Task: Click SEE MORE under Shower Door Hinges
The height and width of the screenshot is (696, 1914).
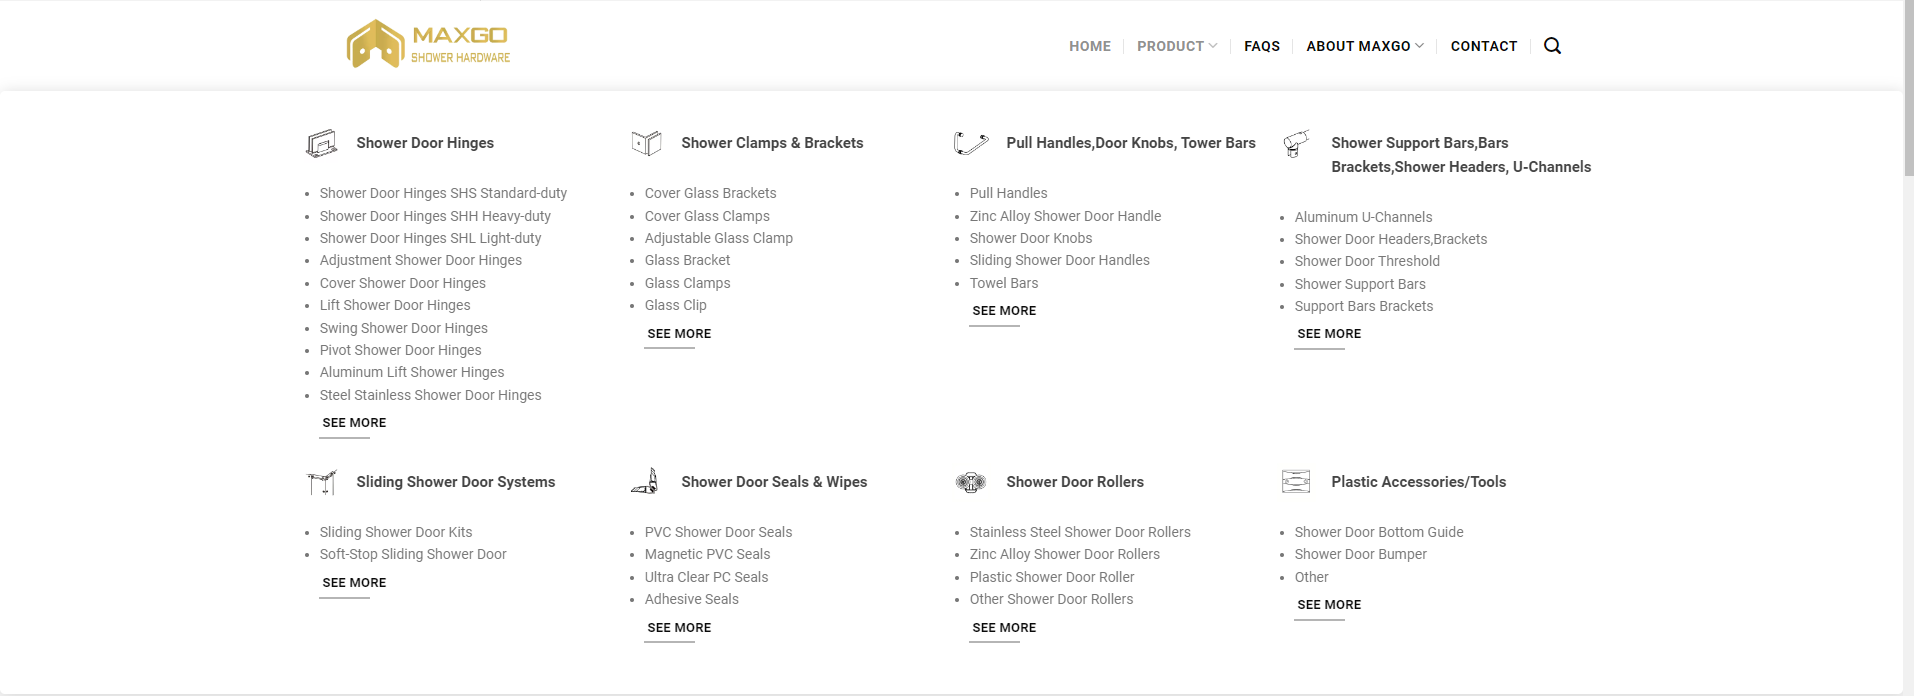Action: (x=354, y=423)
